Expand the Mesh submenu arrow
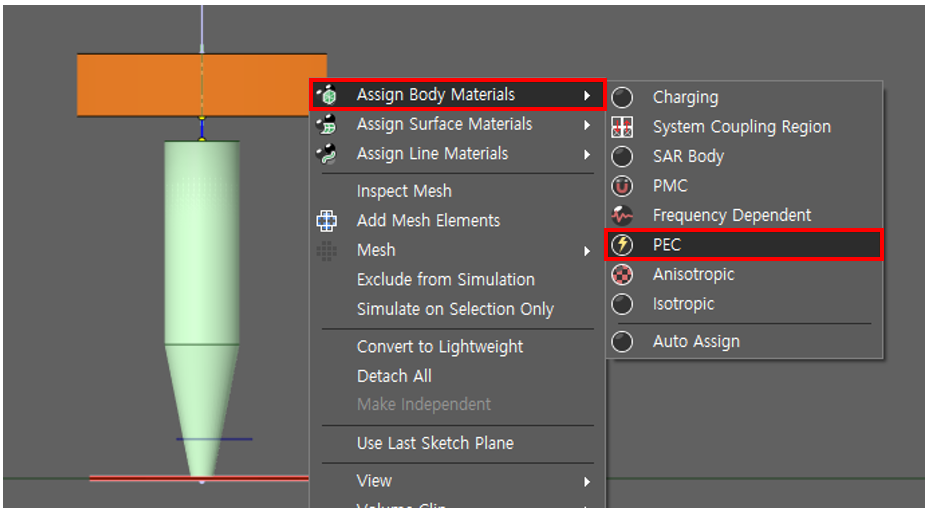928x510 pixels. coord(587,250)
